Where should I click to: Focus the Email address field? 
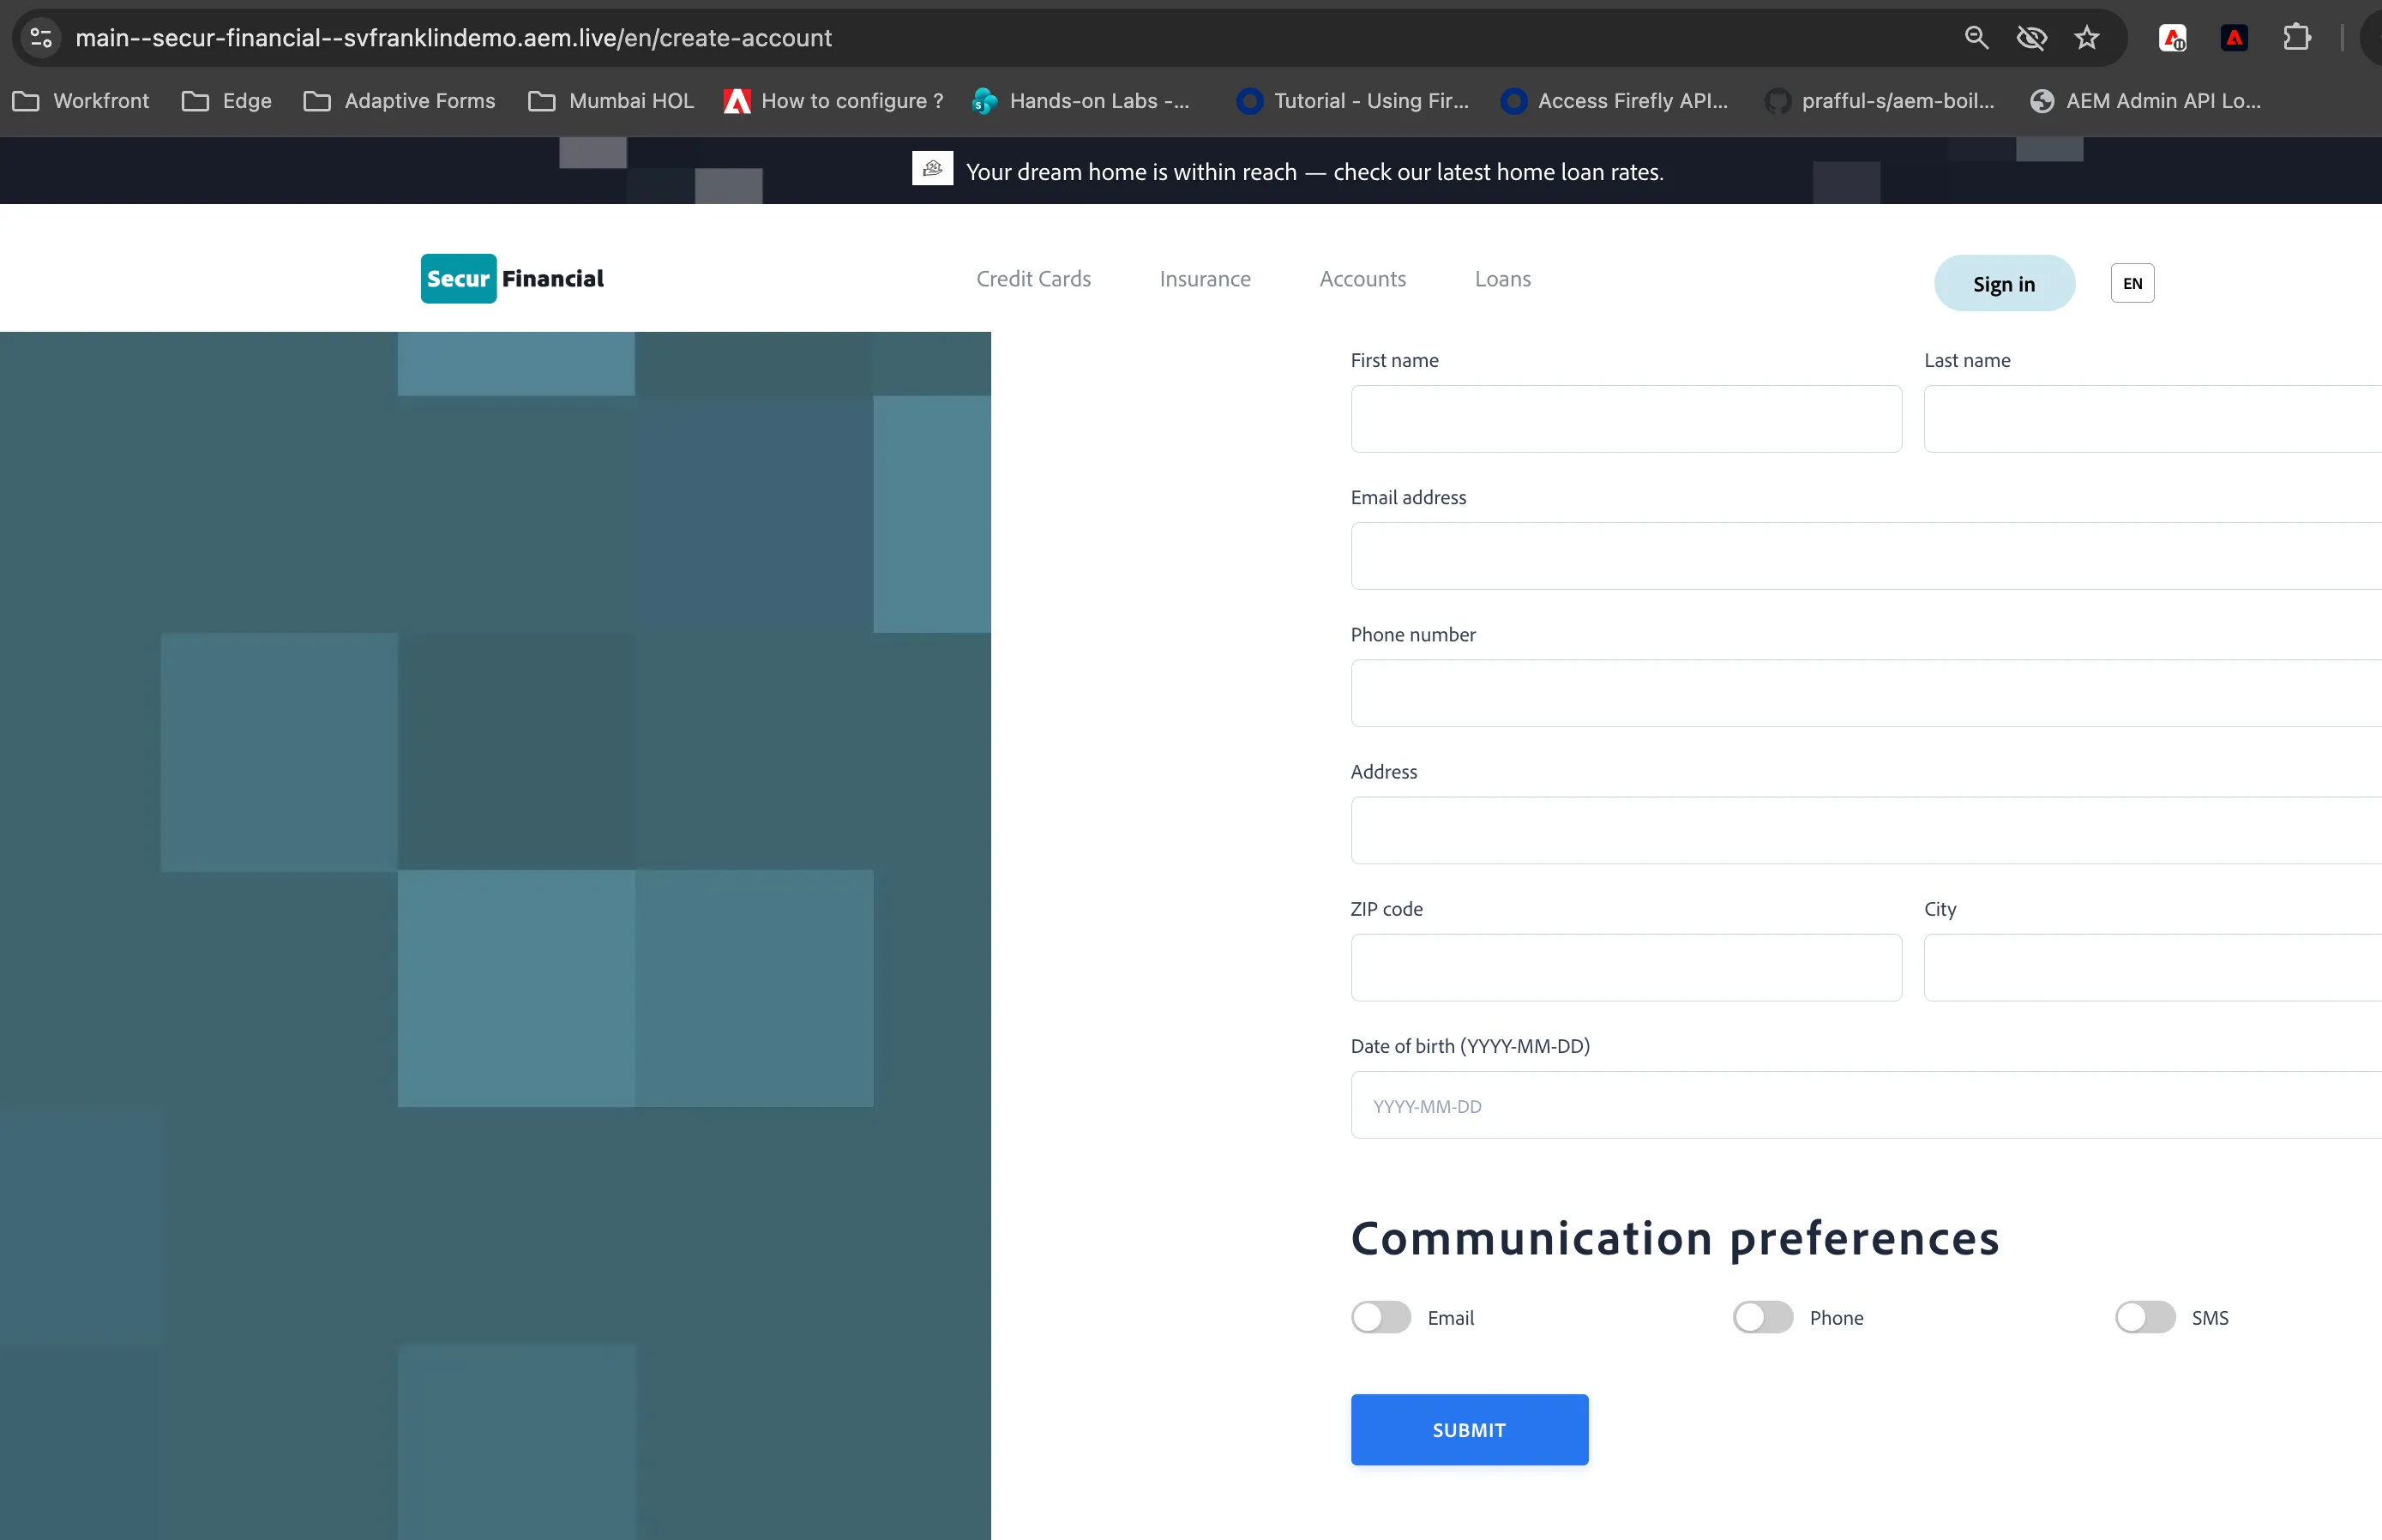coord(1866,556)
